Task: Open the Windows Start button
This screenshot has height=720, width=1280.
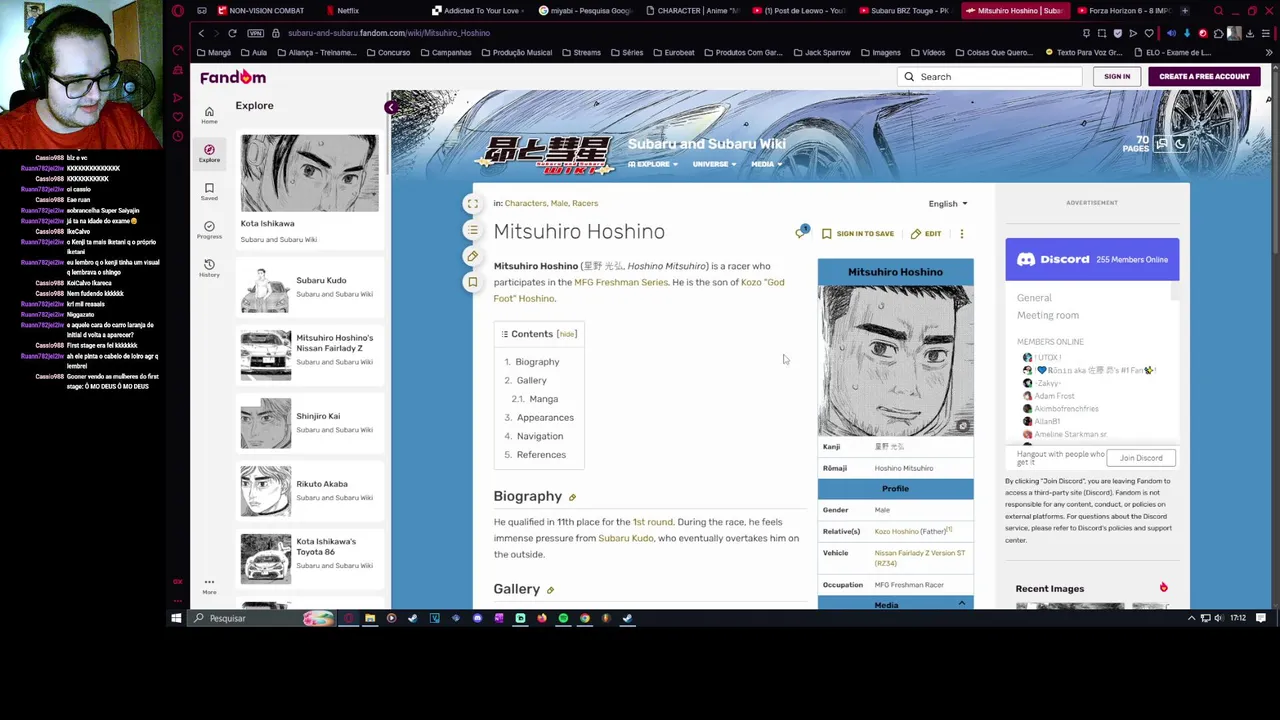Action: pos(176,618)
